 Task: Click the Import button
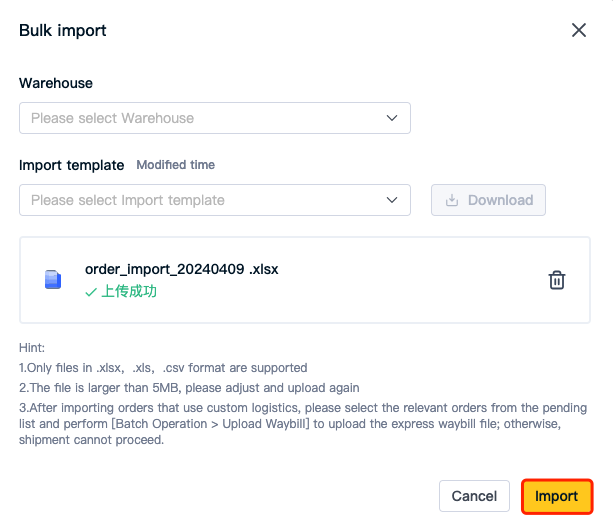tap(557, 496)
